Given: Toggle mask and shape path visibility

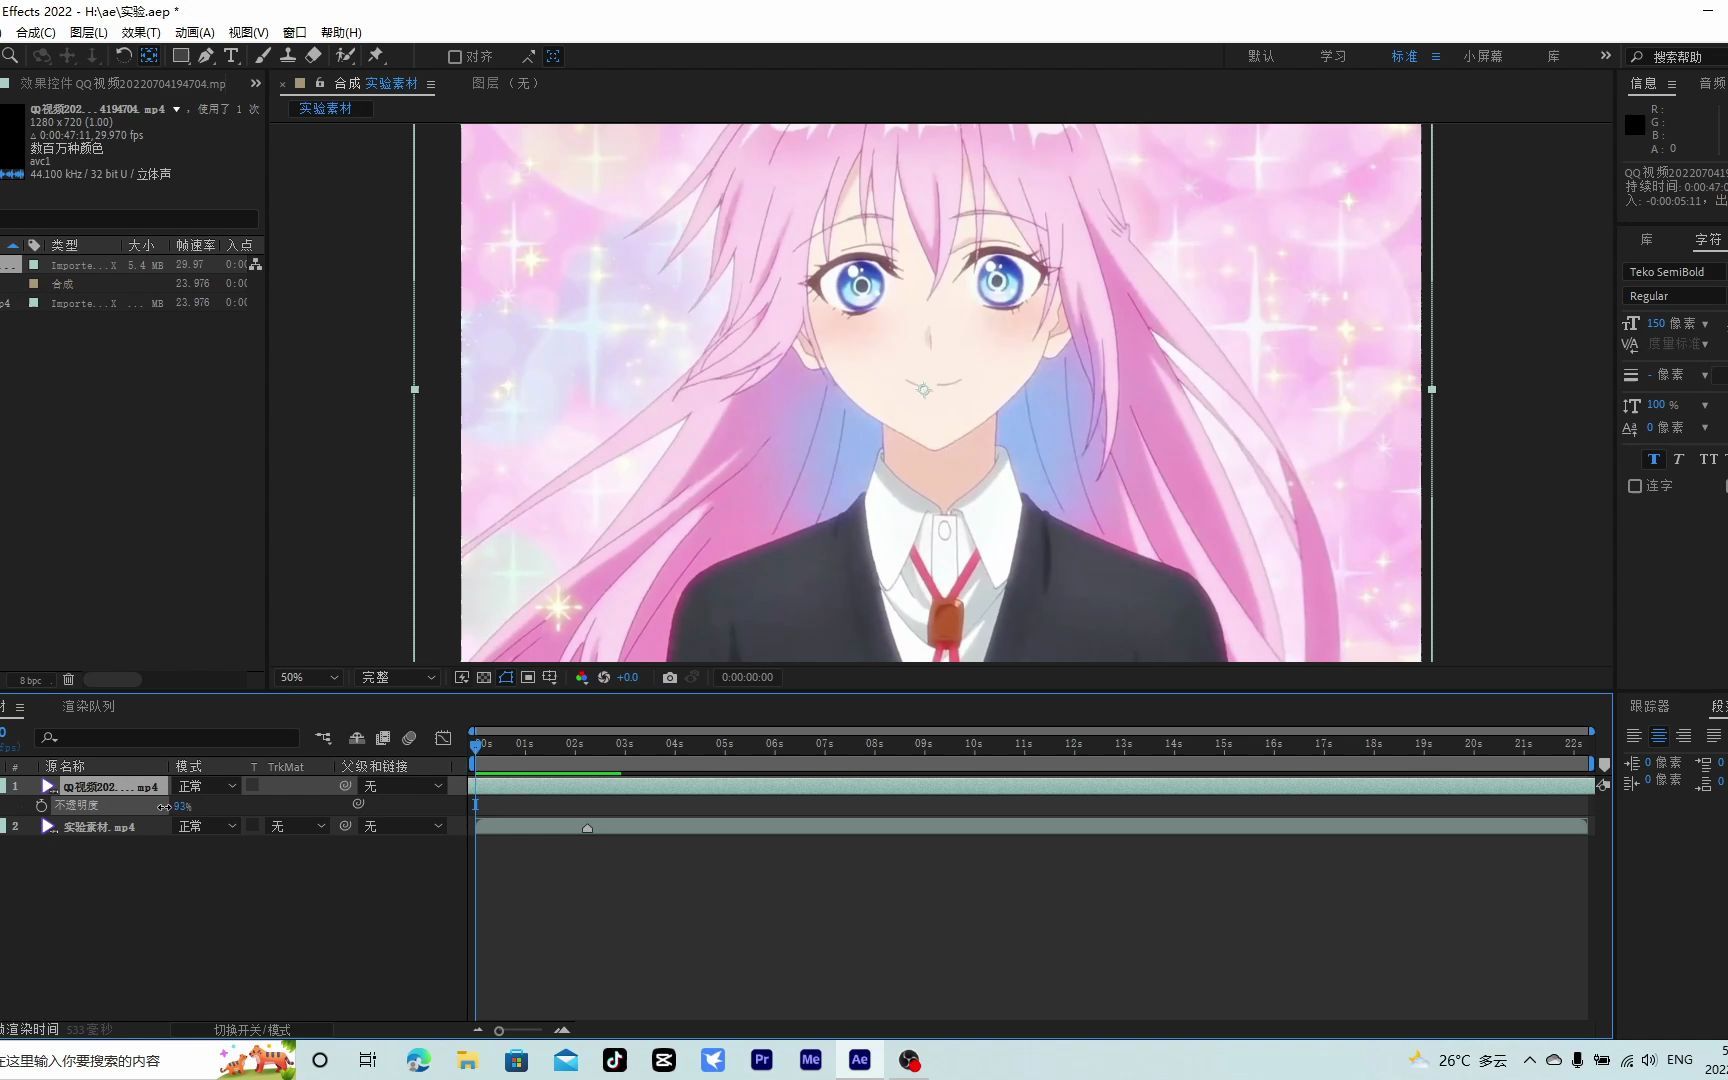Looking at the screenshot, I should click(x=506, y=677).
